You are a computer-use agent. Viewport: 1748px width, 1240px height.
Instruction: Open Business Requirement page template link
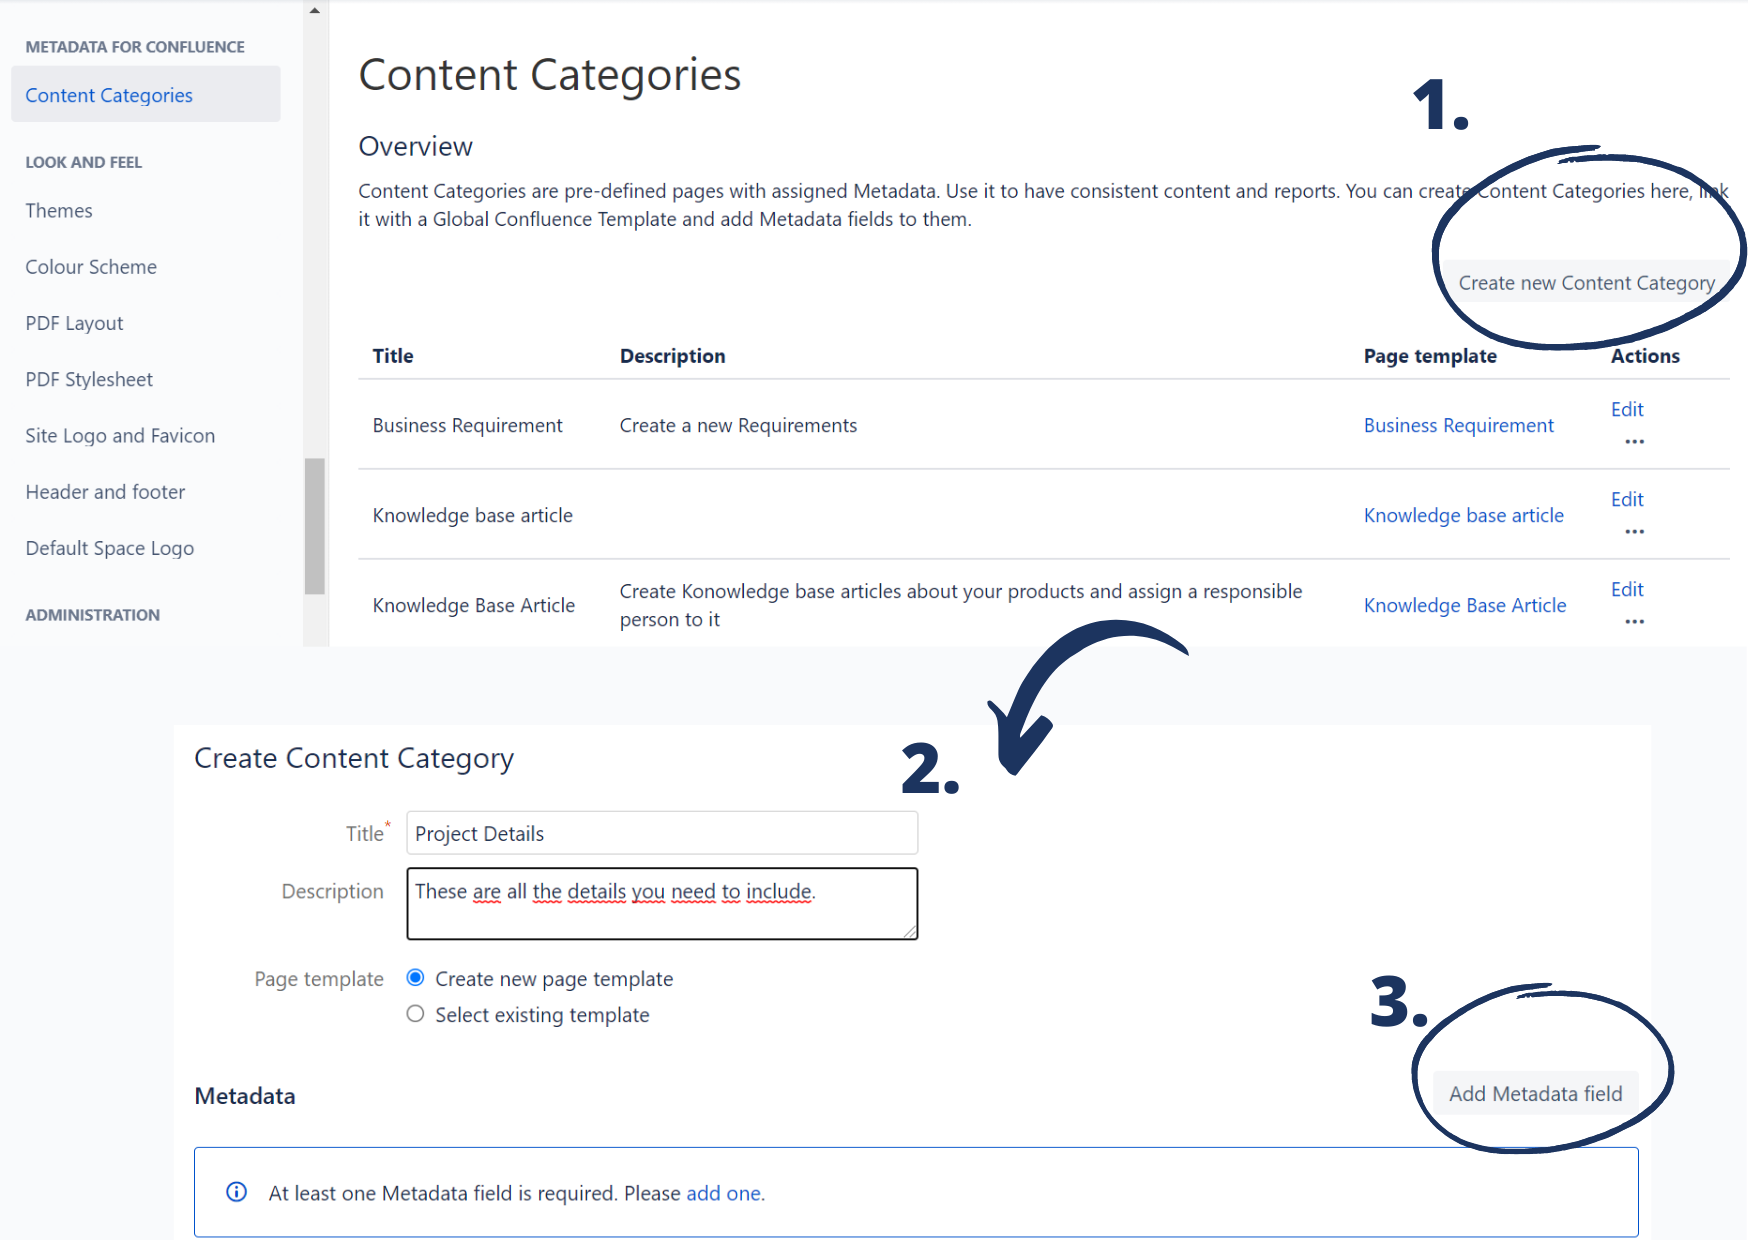pyautogui.click(x=1458, y=425)
